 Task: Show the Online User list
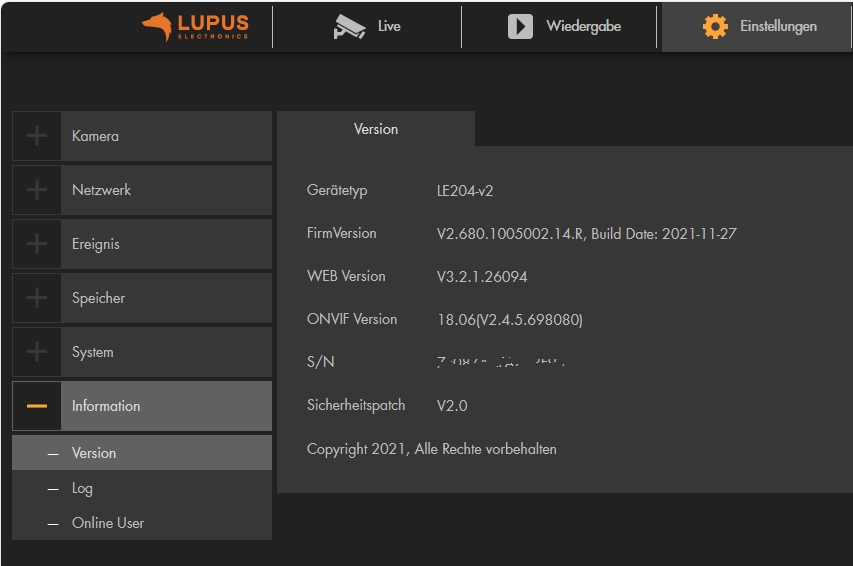point(108,523)
